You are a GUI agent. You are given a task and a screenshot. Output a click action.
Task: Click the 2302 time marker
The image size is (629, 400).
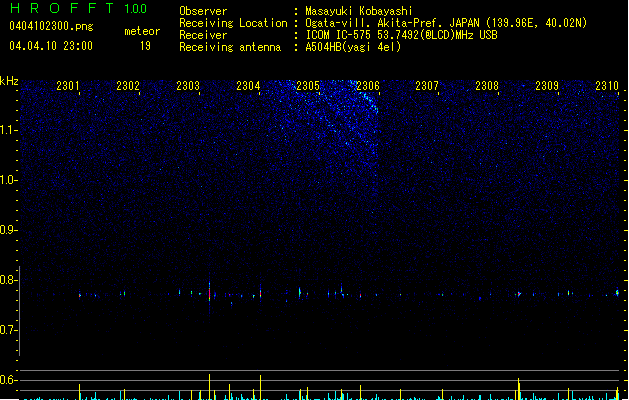point(128,86)
